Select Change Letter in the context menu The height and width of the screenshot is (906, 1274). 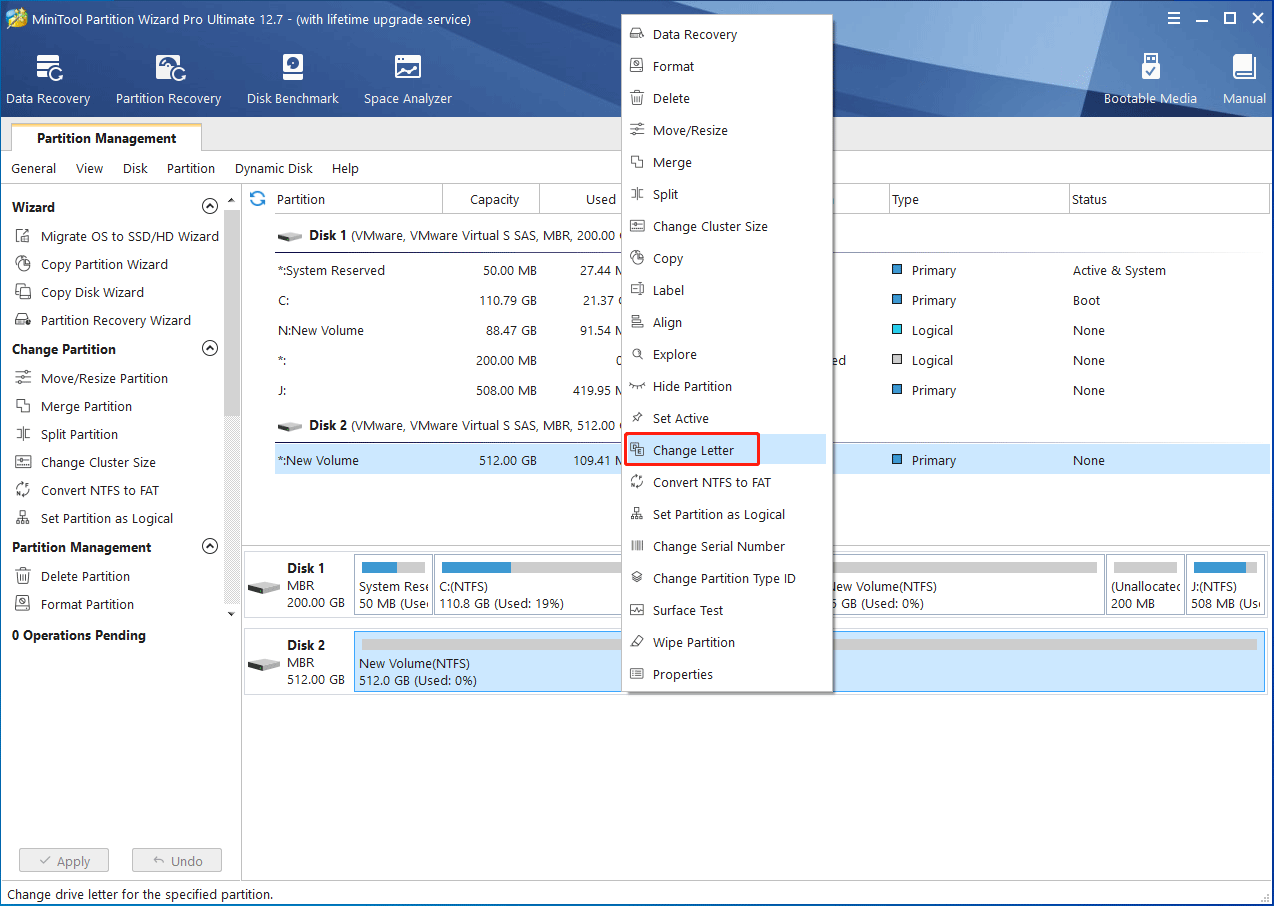[693, 451]
